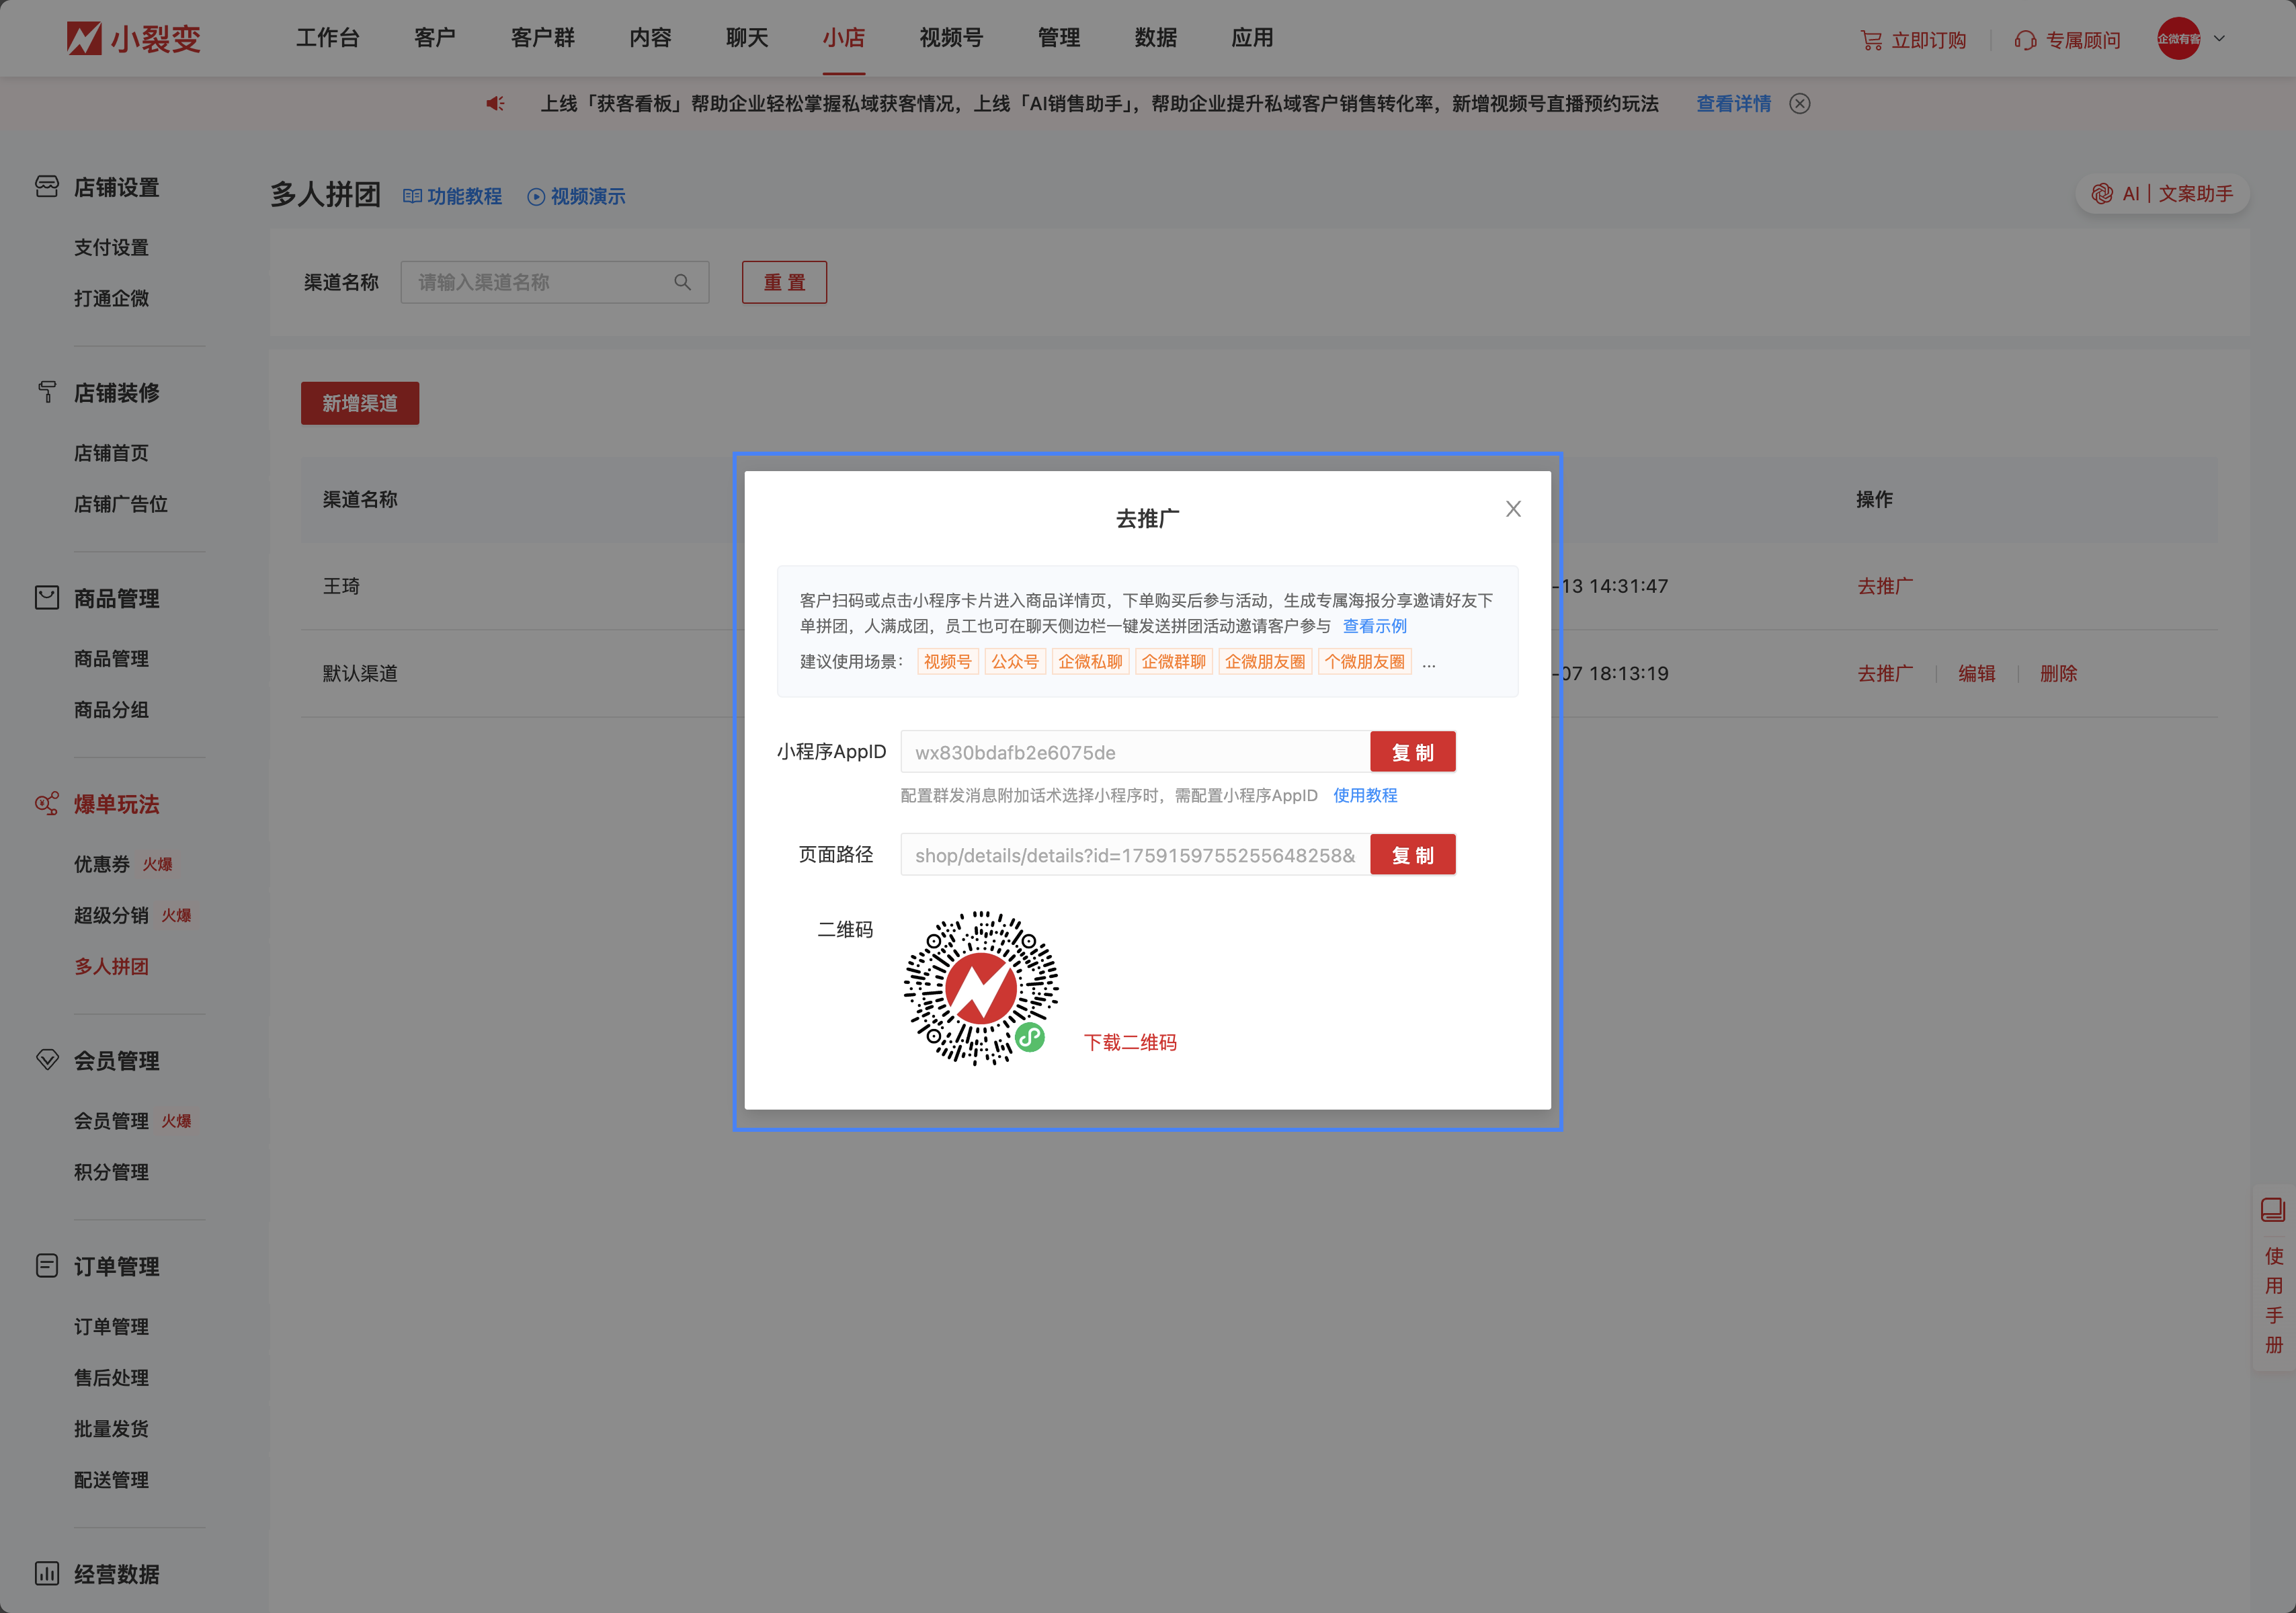
Task: Open 批量发货 in sidebar
Action: 111,1428
